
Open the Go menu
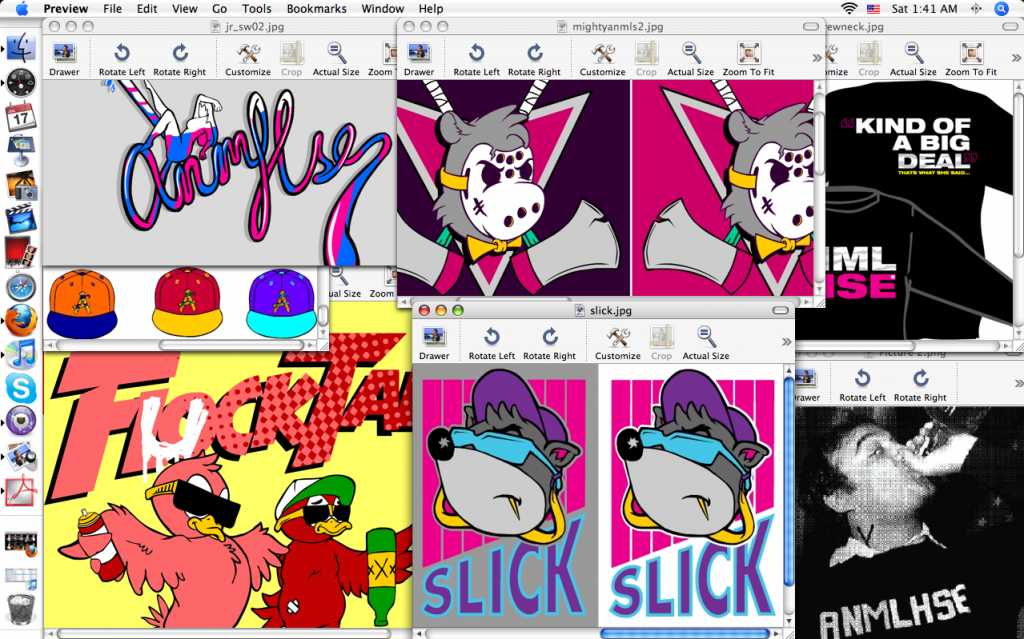pos(219,8)
